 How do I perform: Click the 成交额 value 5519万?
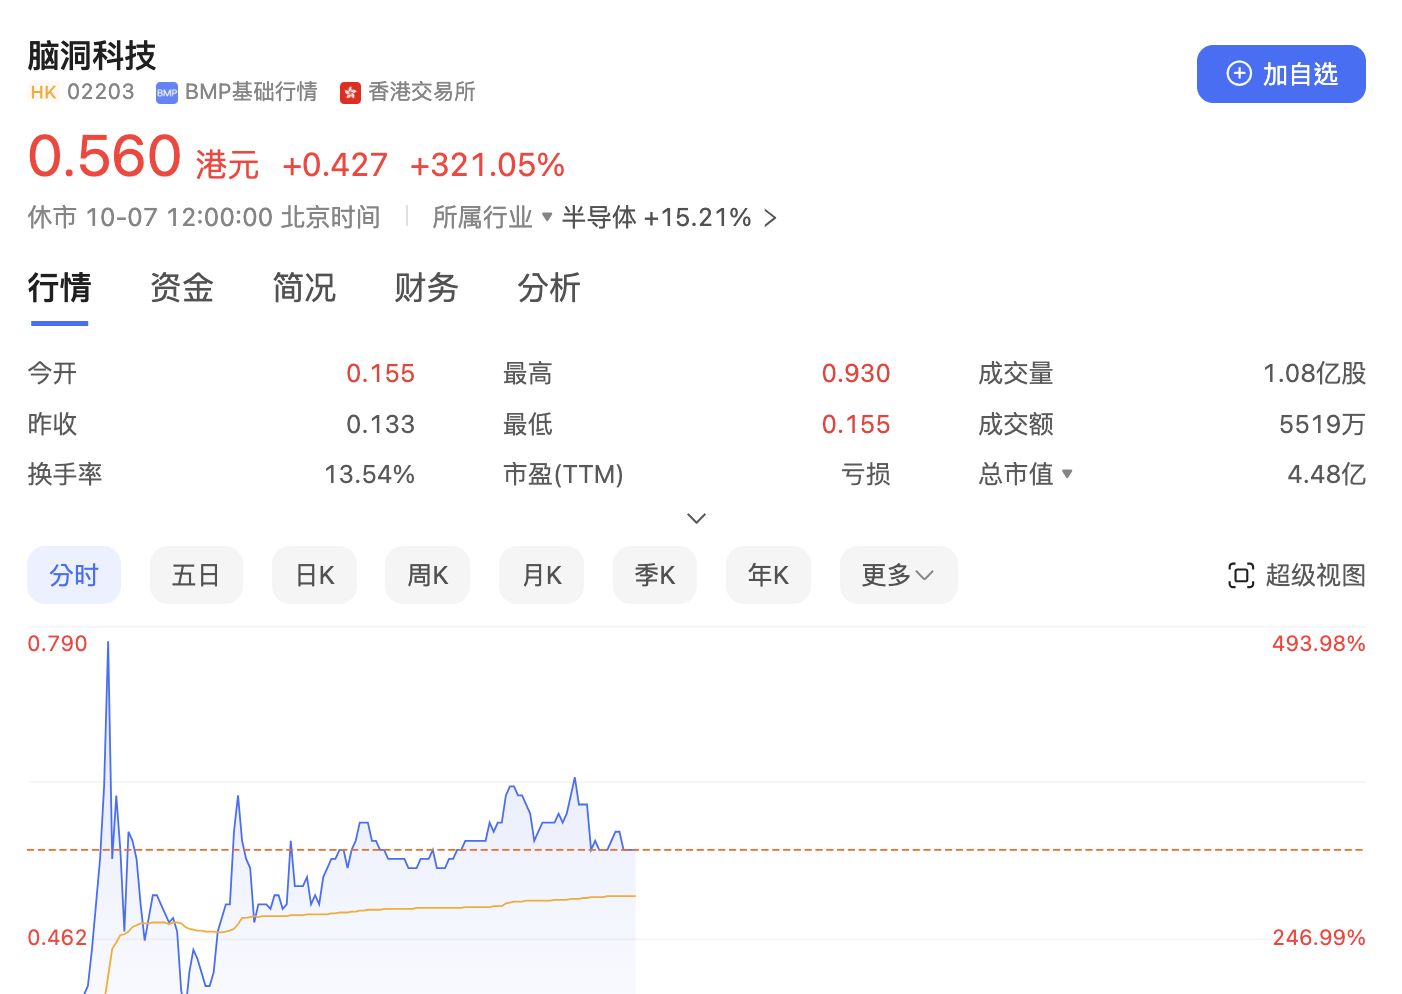[x=1322, y=424]
